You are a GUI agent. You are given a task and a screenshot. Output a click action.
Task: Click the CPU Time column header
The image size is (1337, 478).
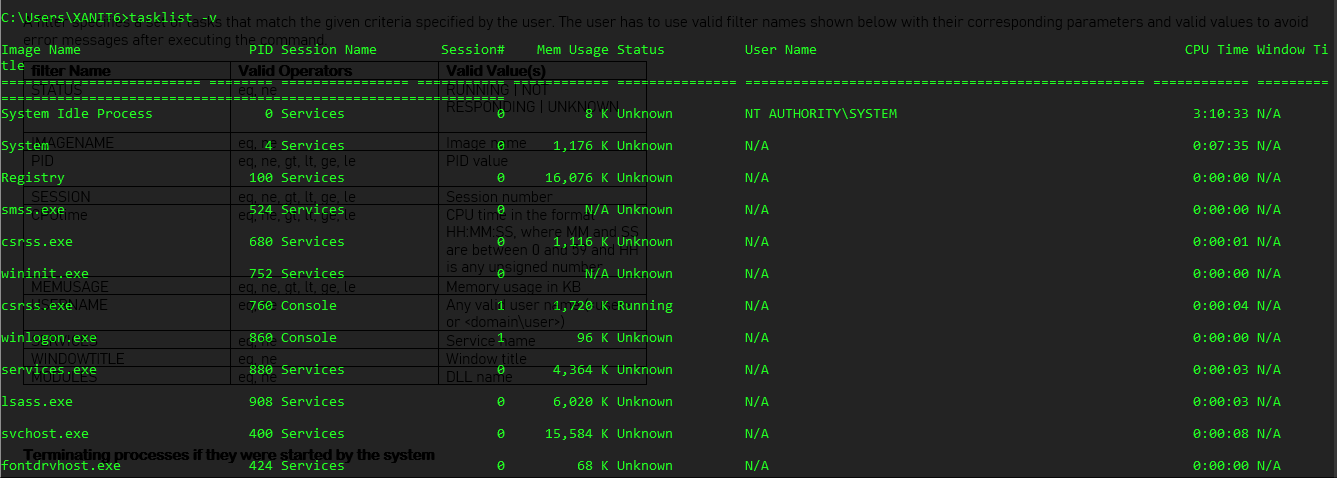pos(1216,50)
